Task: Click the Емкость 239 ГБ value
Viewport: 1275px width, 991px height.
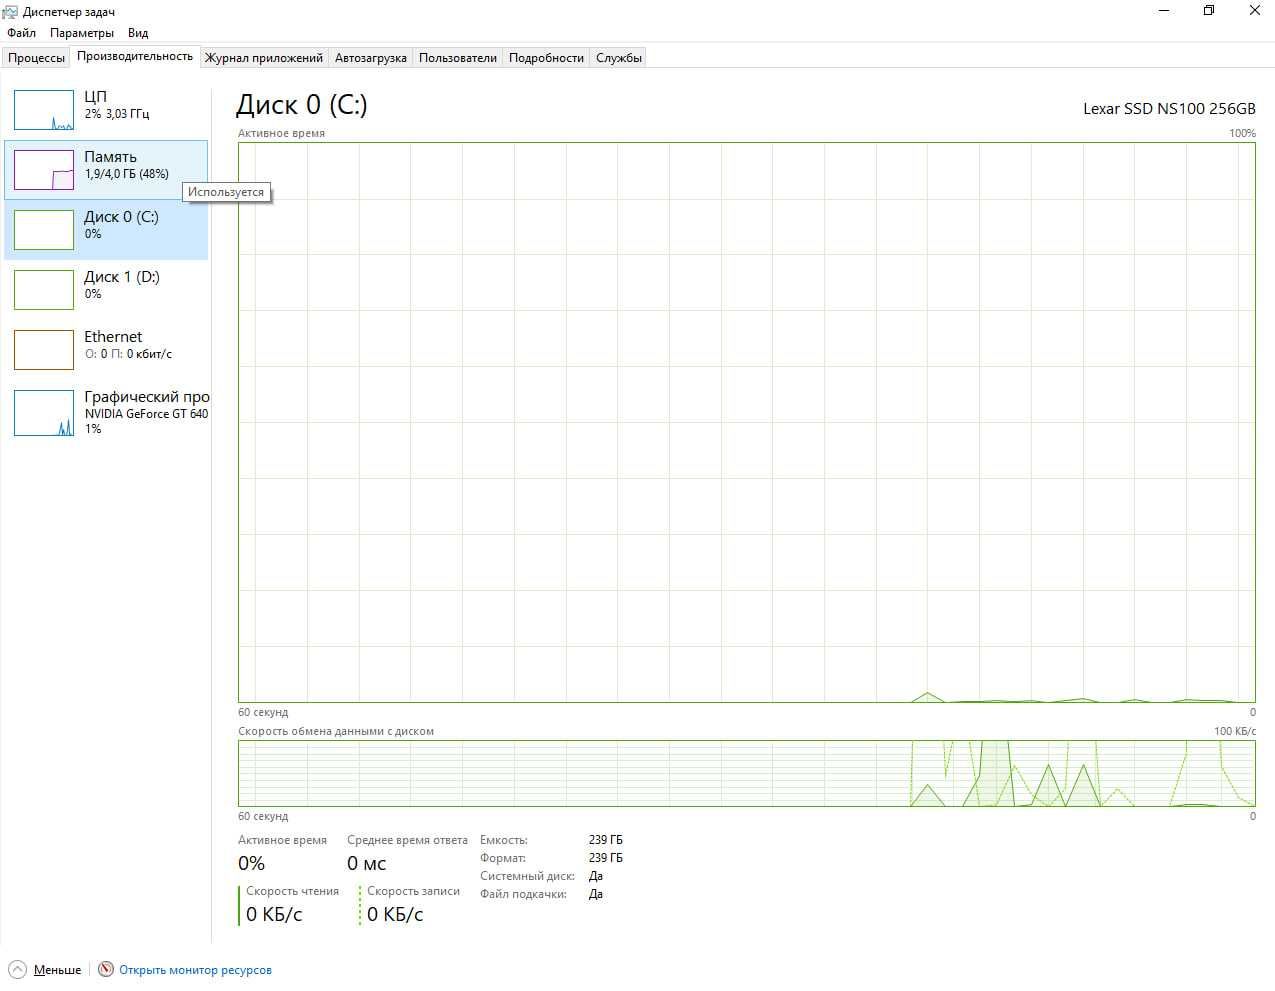Action: click(605, 840)
